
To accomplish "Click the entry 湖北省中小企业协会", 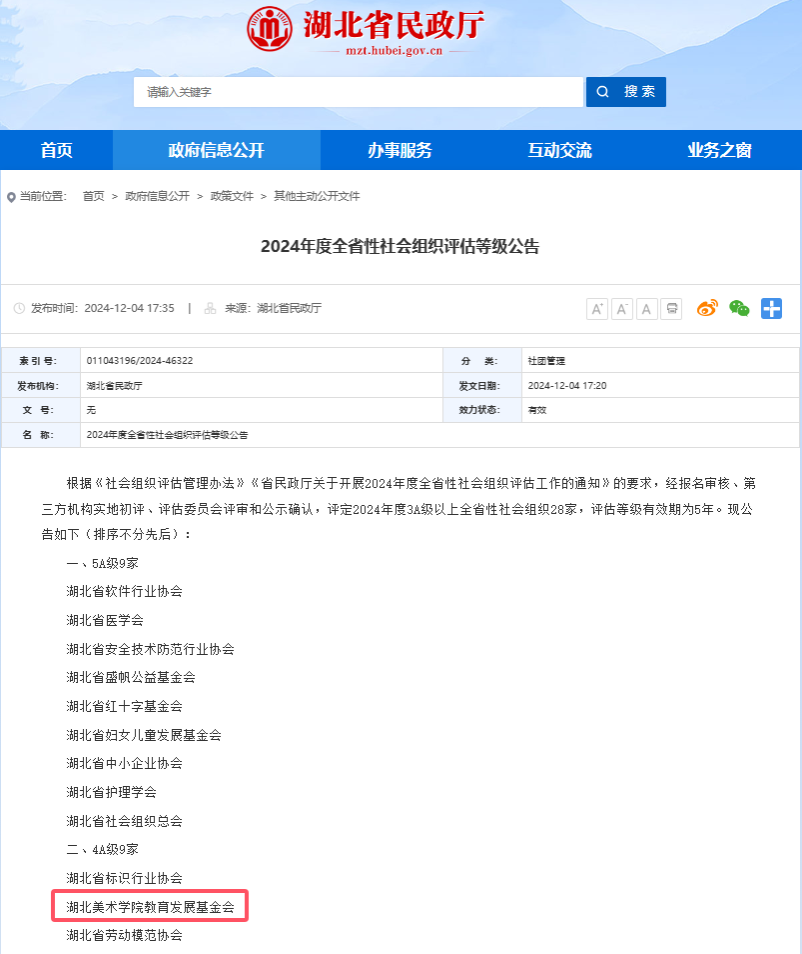I will pos(125,764).
